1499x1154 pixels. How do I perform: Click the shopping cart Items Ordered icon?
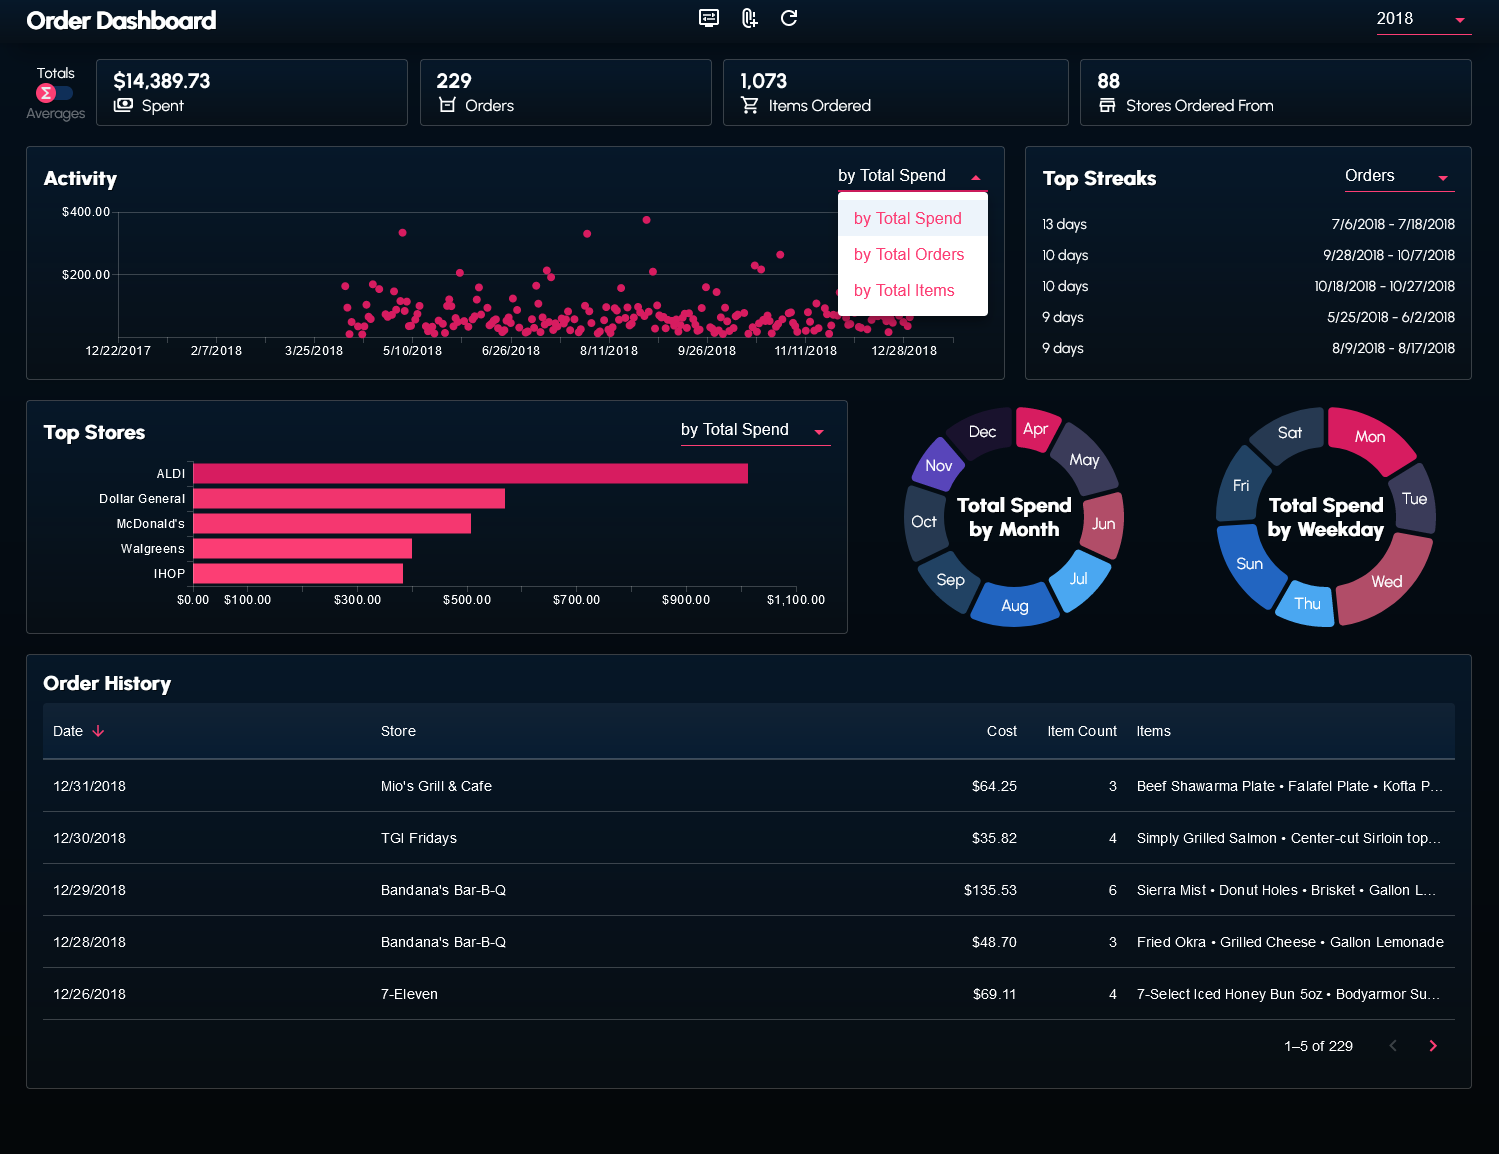pos(749,106)
